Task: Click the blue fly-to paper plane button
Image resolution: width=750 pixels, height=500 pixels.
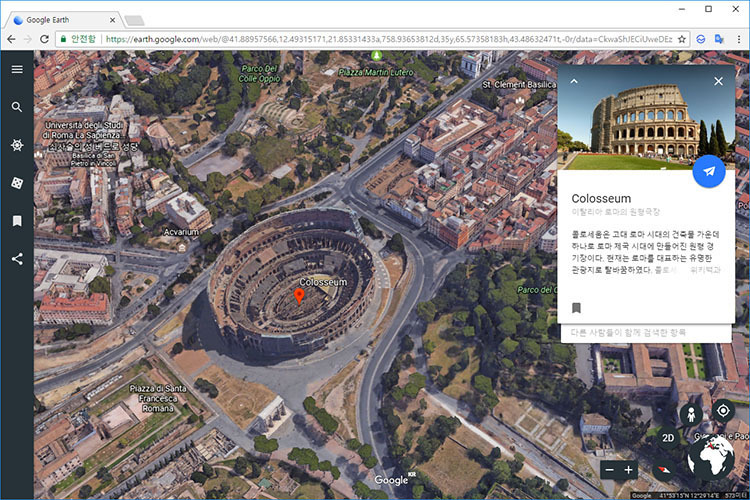Action: click(x=709, y=171)
